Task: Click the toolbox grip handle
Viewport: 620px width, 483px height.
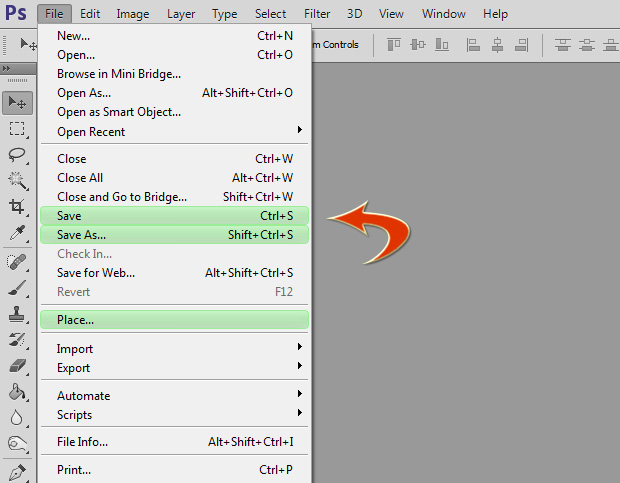Action: 17,81
